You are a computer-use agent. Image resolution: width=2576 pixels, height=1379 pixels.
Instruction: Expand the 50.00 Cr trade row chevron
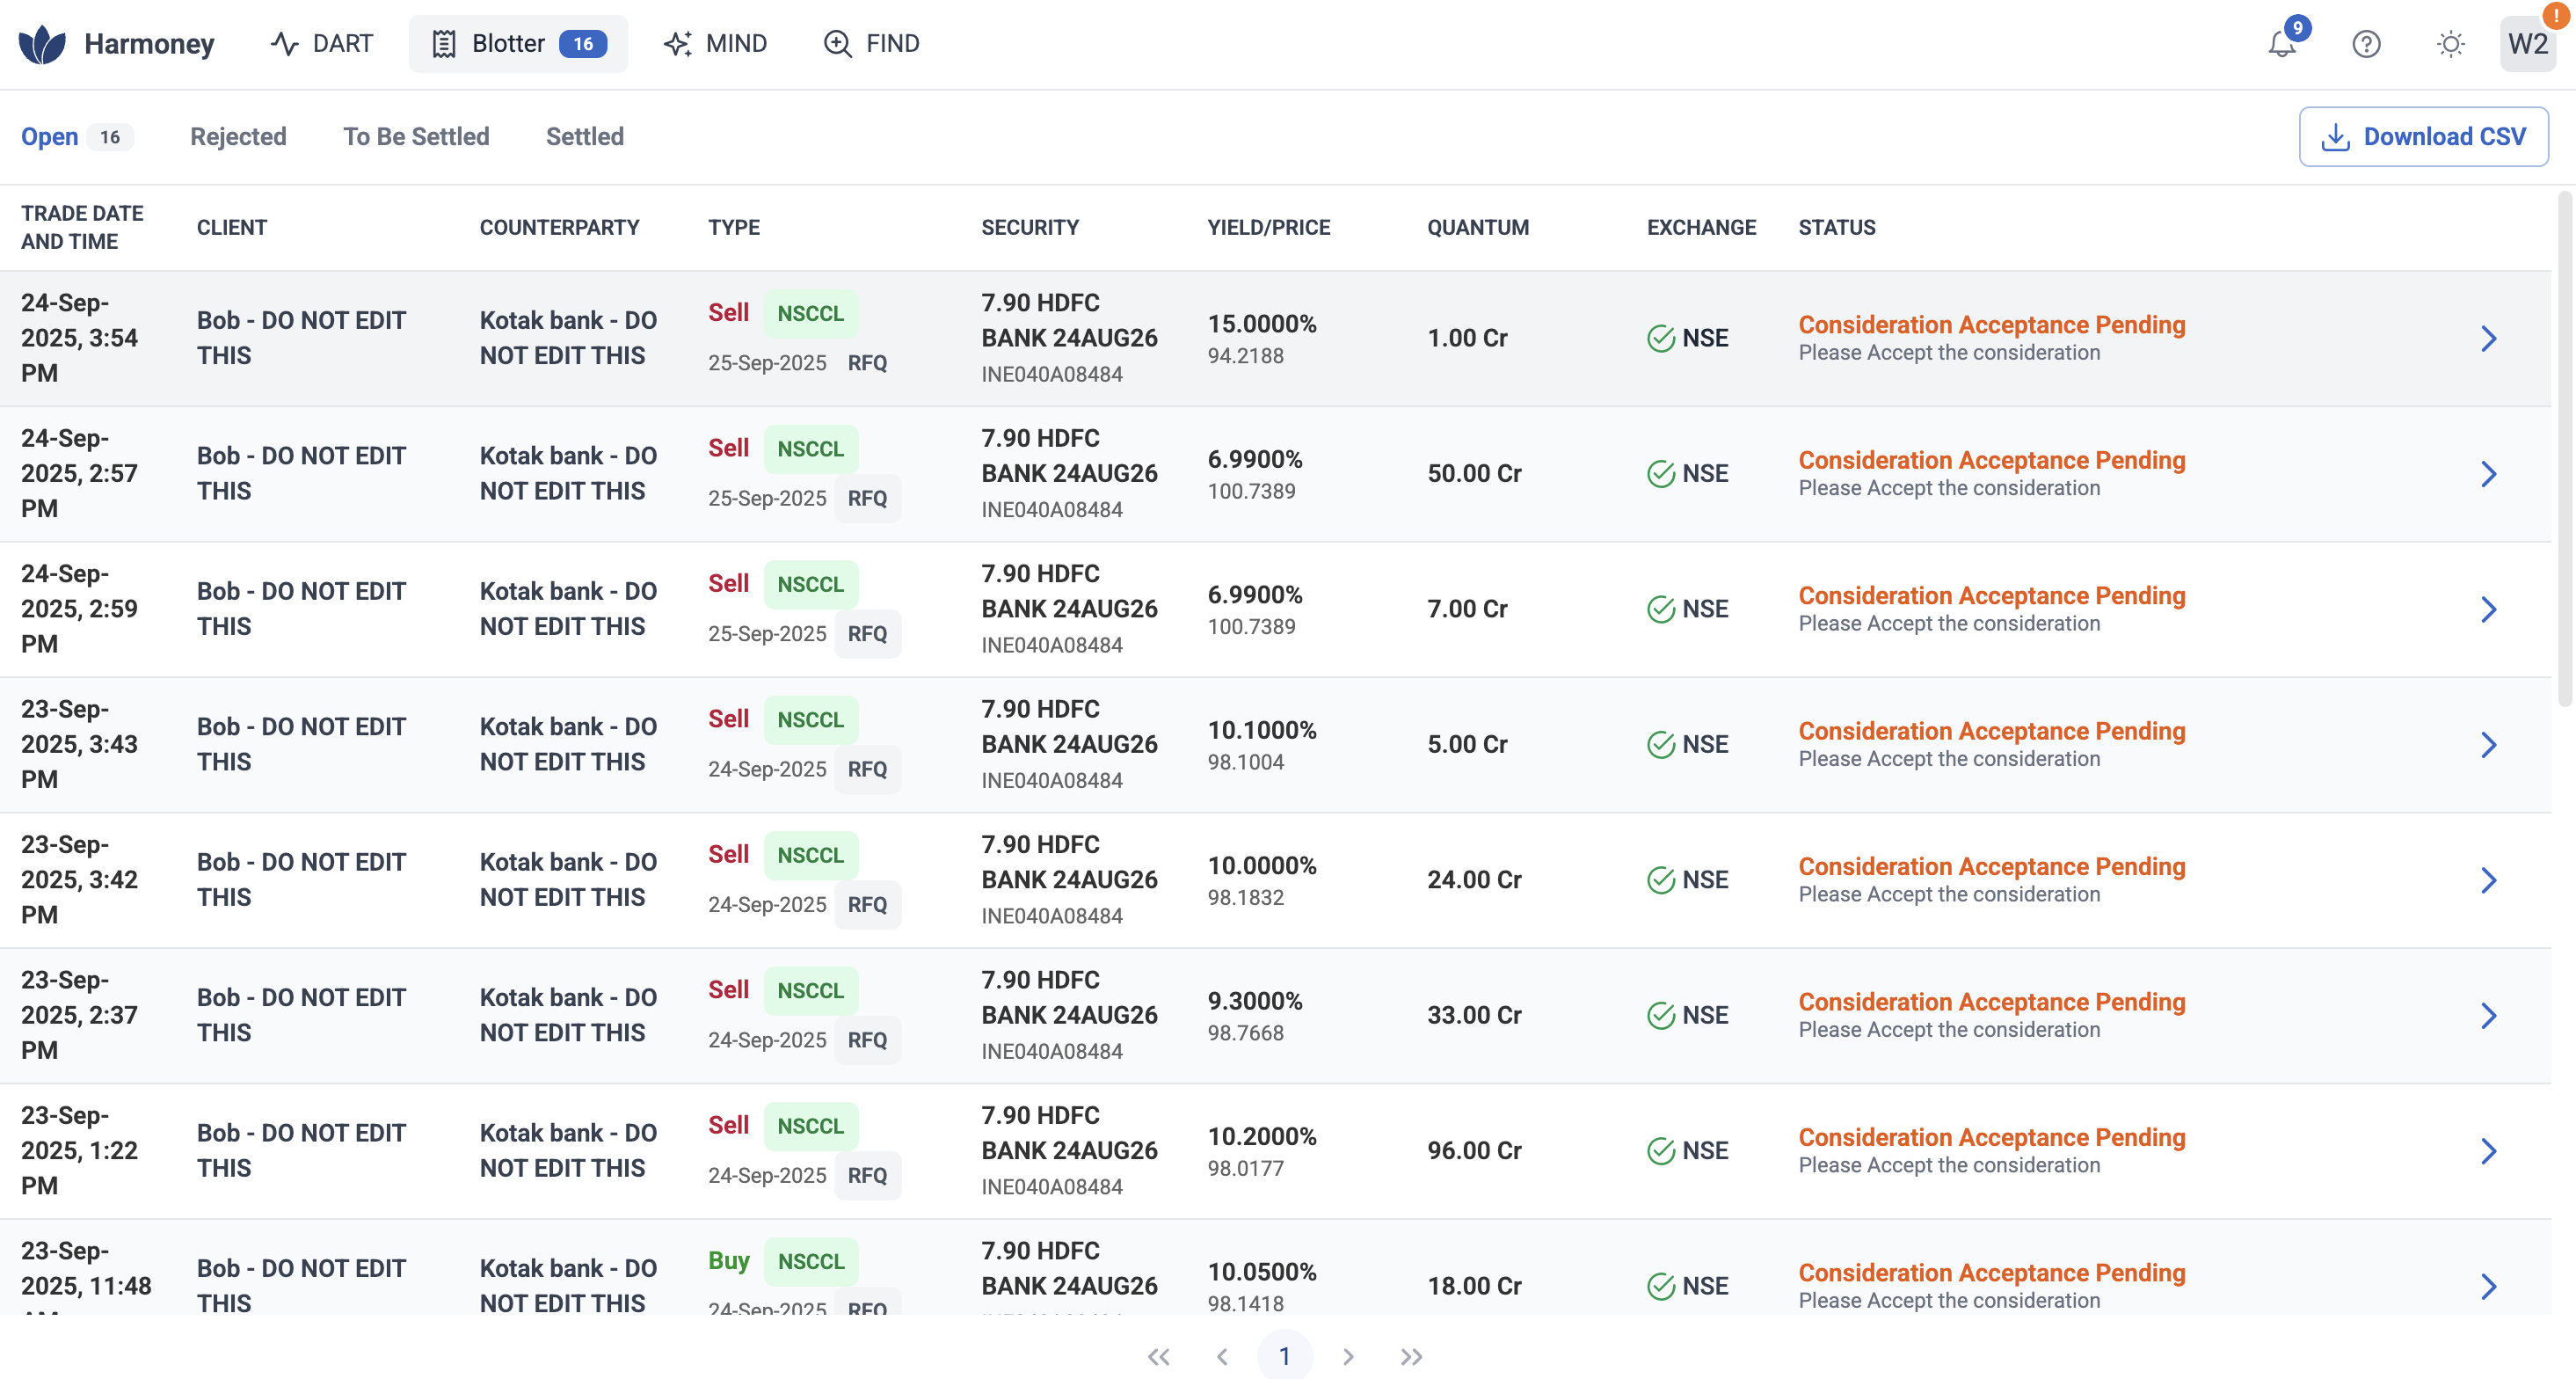pos(2488,474)
